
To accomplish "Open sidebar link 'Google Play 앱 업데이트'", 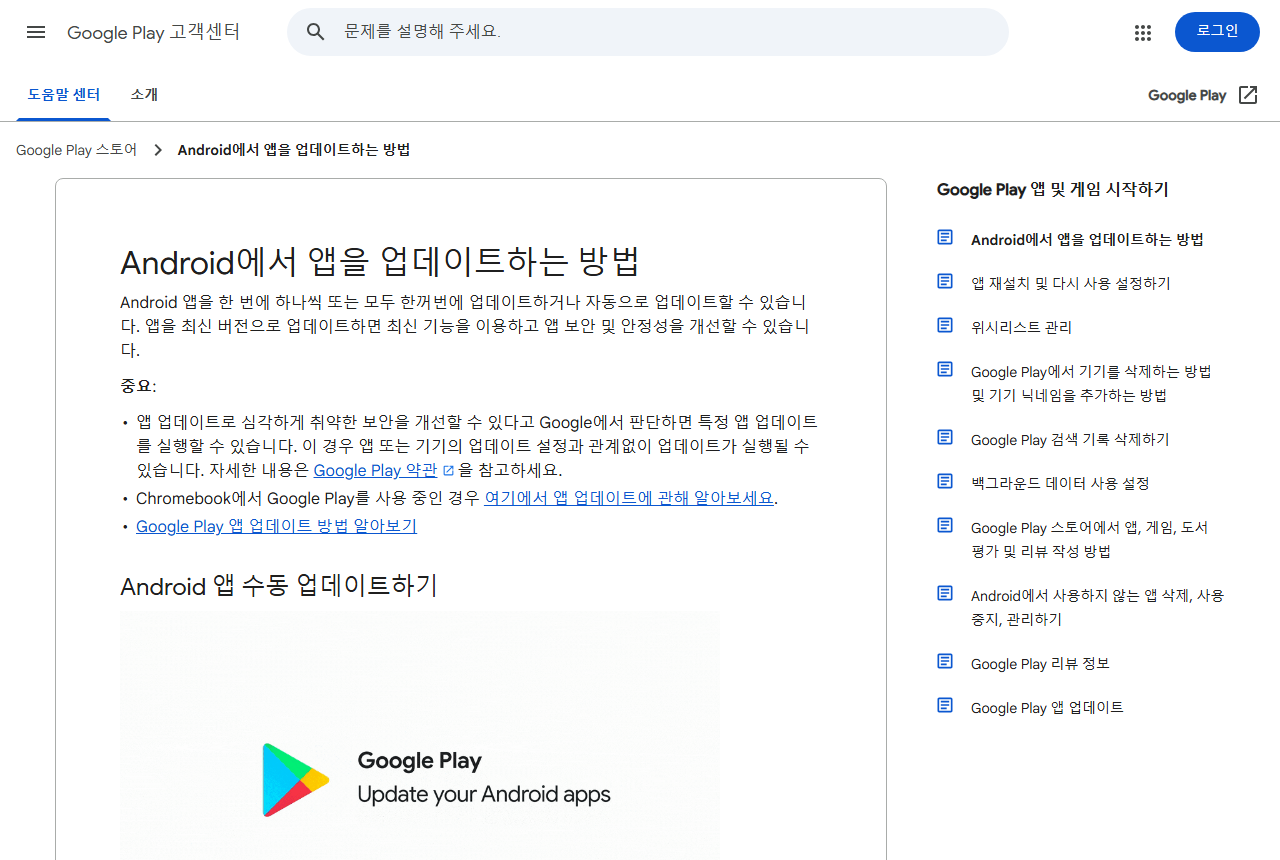I will [x=1047, y=707].
